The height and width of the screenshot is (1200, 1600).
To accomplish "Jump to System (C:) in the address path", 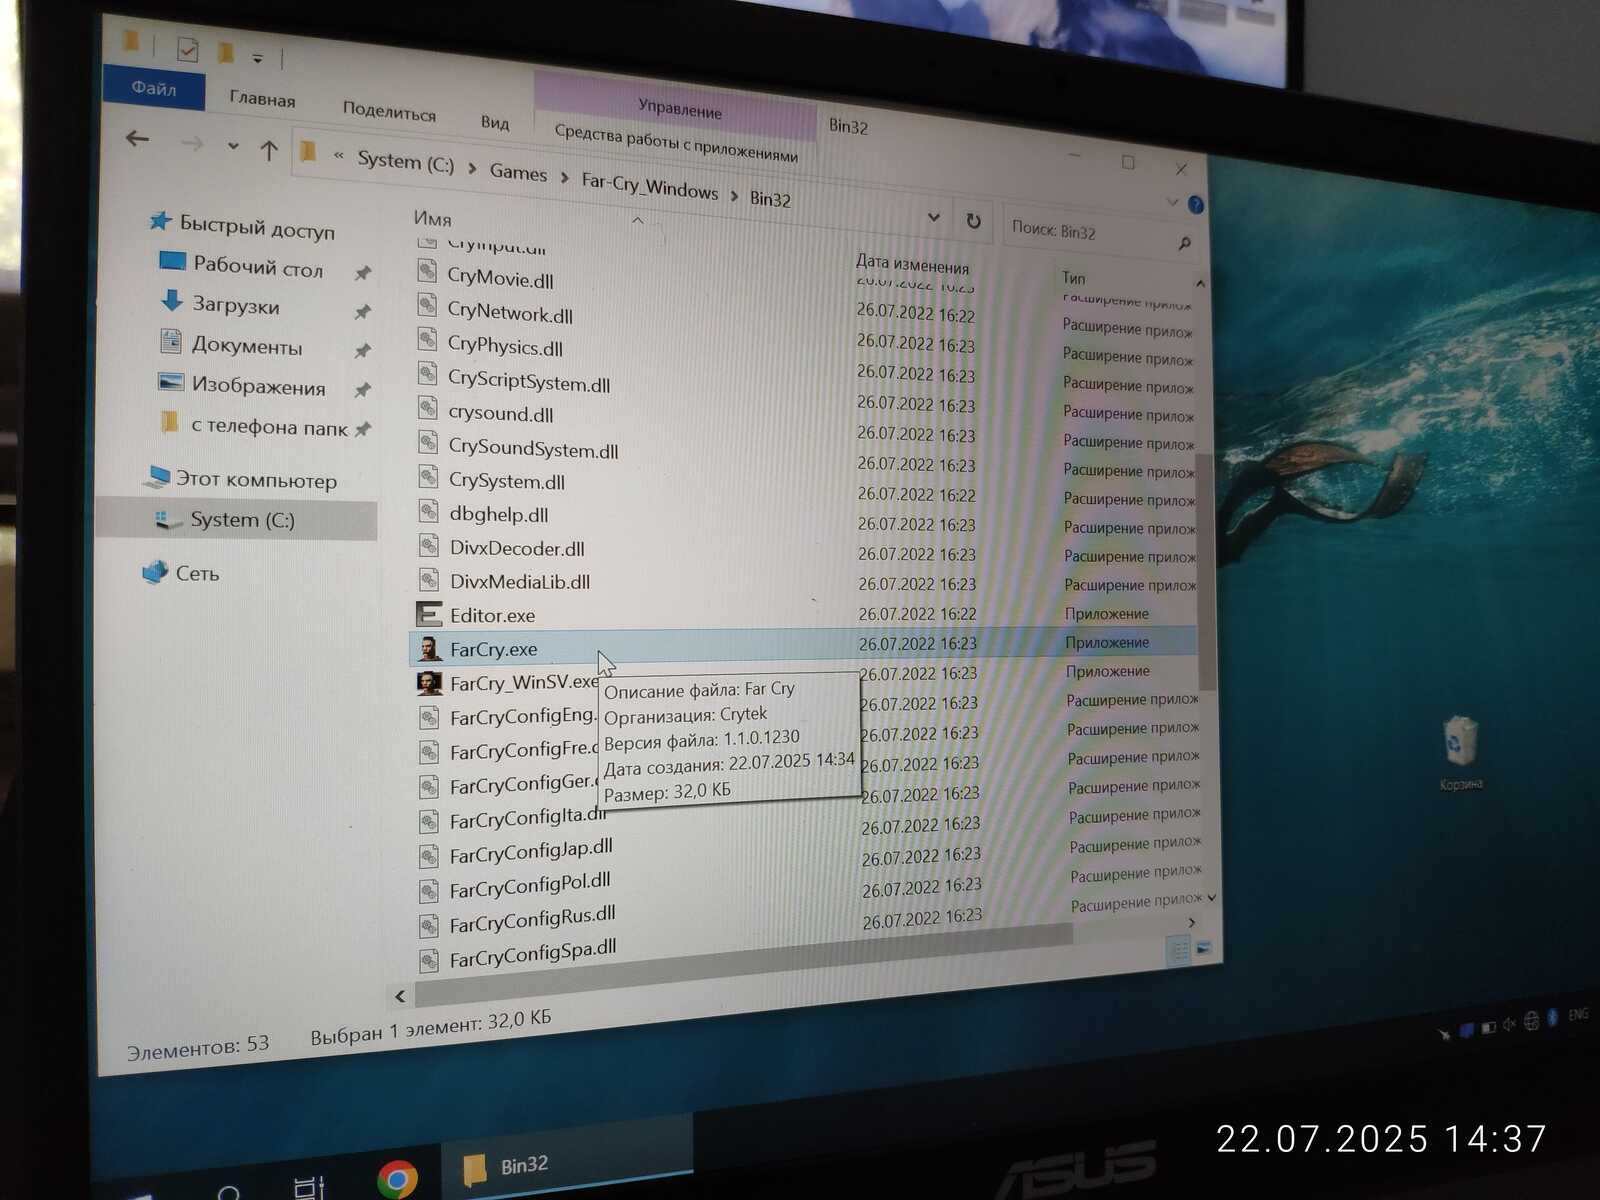I will coord(405,162).
